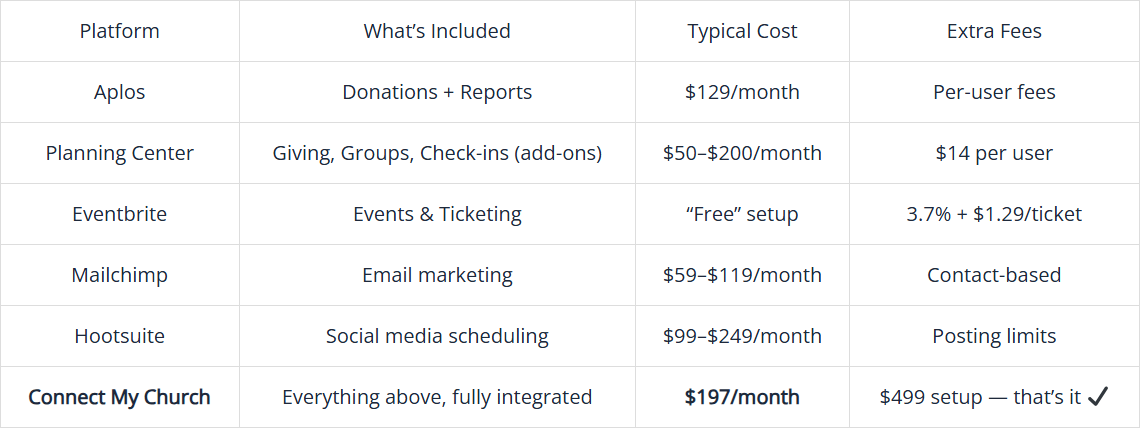
Task: Click the Platform column header
Action: [x=119, y=31]
